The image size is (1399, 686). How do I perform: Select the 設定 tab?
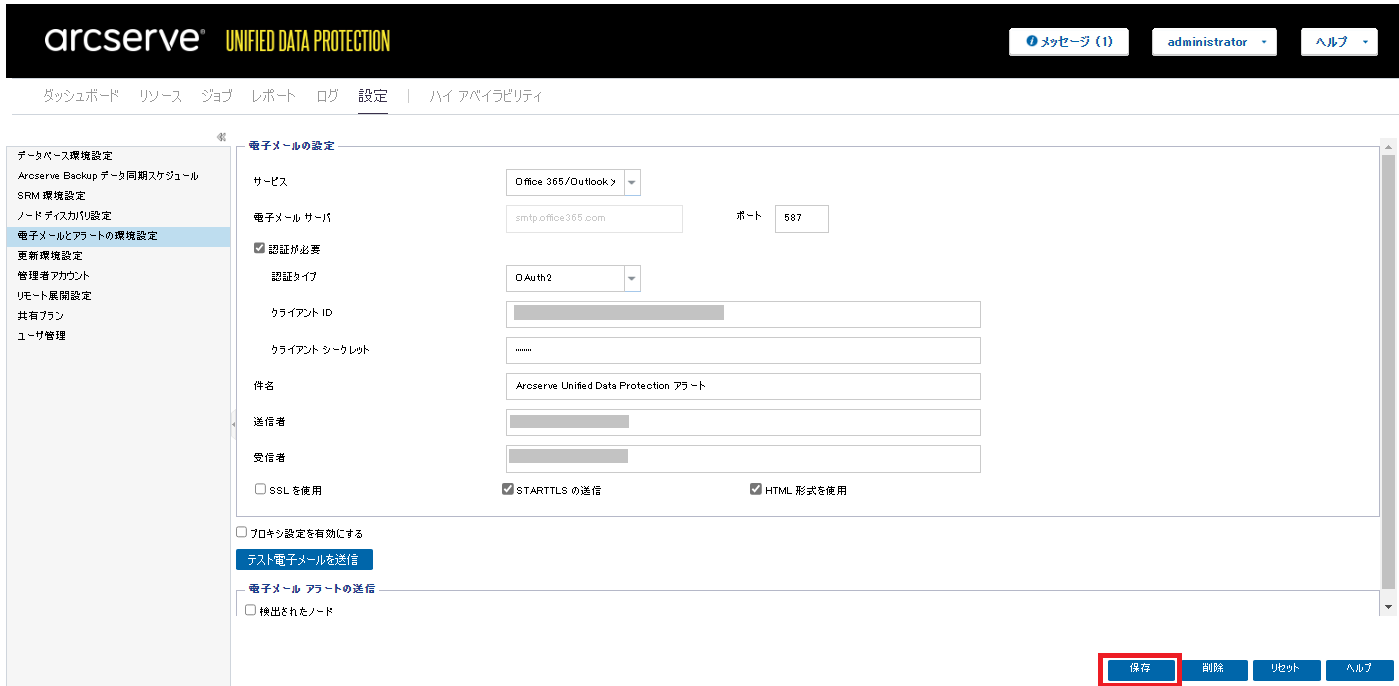coord(373,96)
